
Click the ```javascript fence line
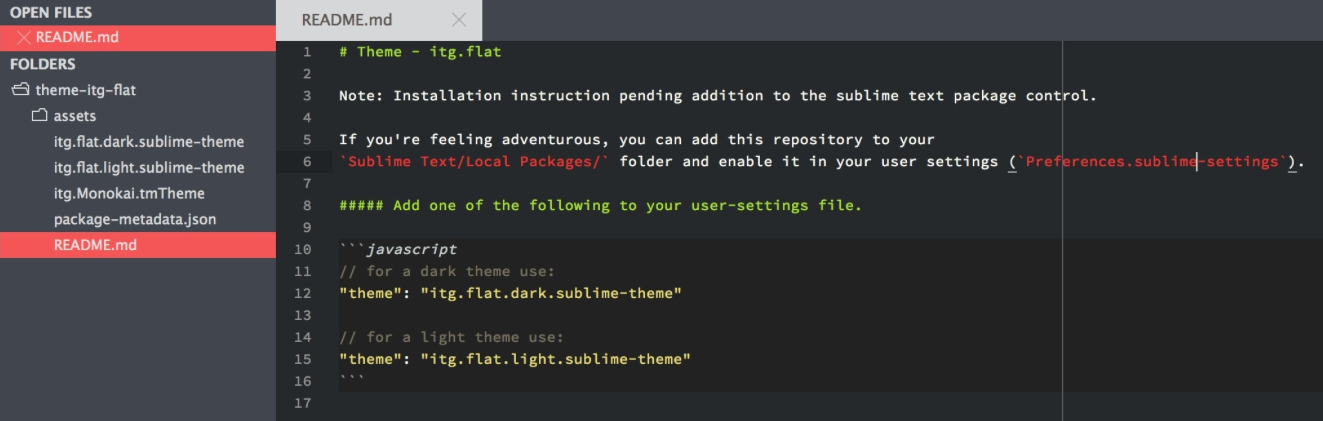click(398, 249)
